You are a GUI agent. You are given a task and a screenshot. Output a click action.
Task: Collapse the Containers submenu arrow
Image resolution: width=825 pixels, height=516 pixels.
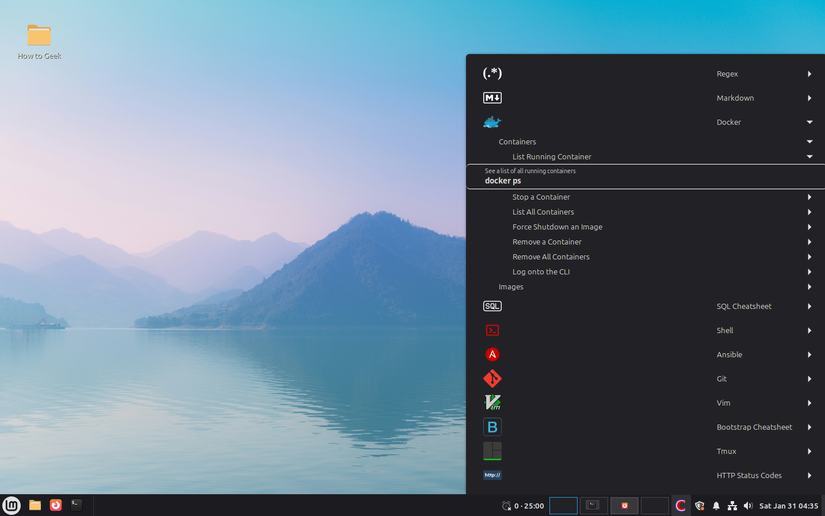coord(809,142)
